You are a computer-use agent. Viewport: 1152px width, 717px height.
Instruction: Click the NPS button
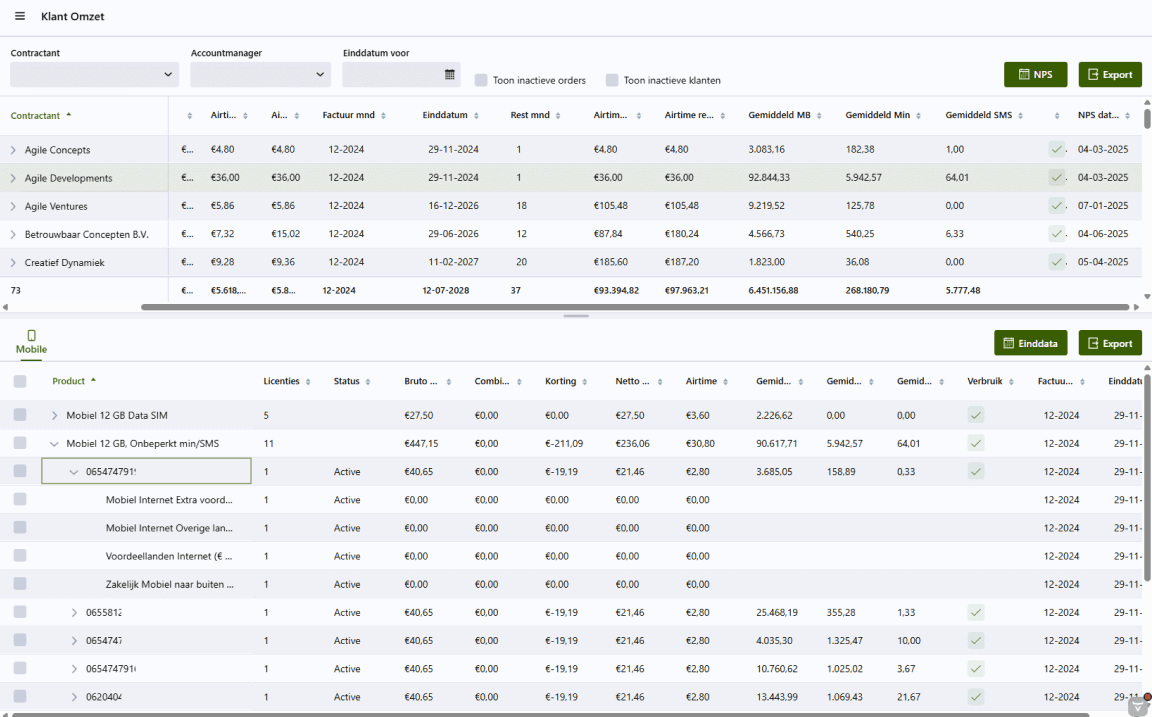tap(1035, 75)
